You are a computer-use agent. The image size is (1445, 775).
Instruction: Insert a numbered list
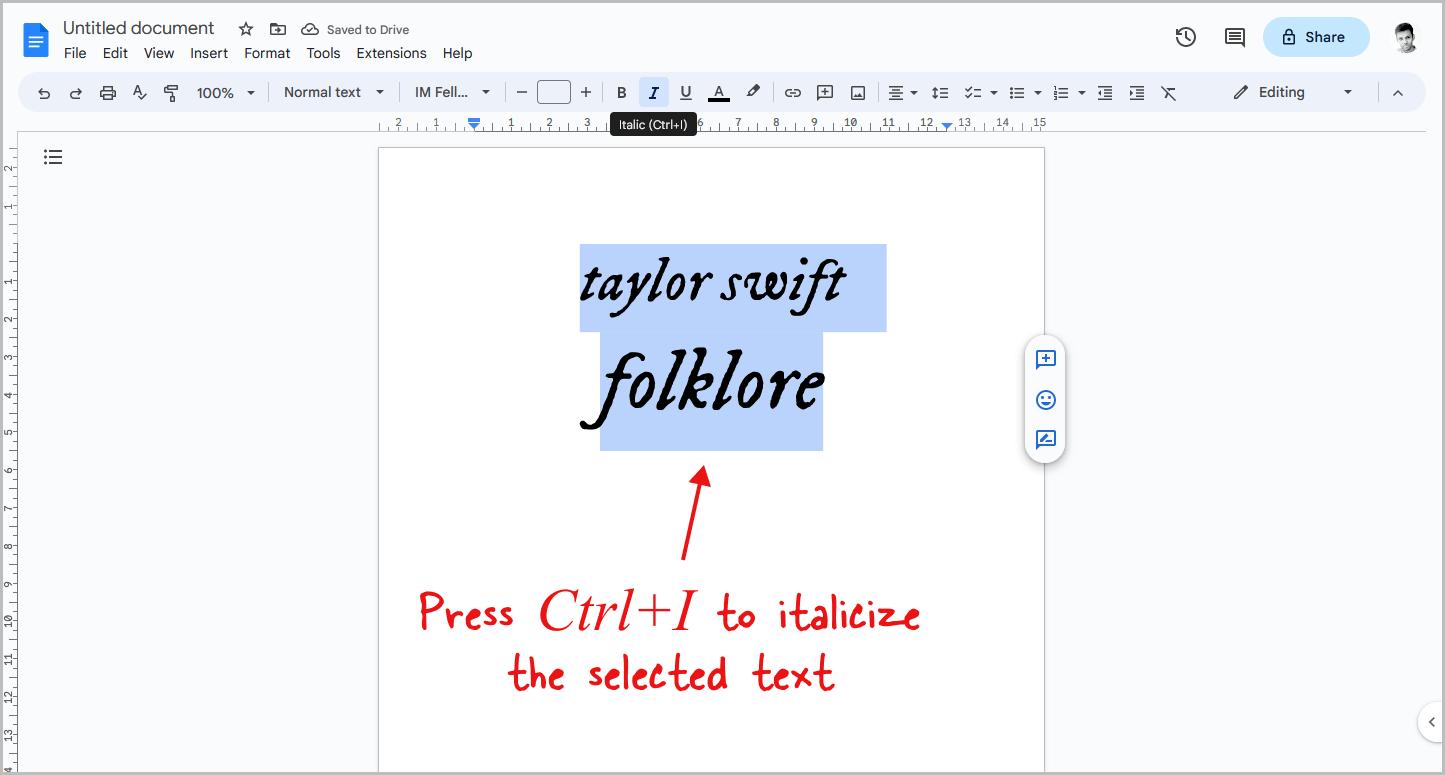1061,93
